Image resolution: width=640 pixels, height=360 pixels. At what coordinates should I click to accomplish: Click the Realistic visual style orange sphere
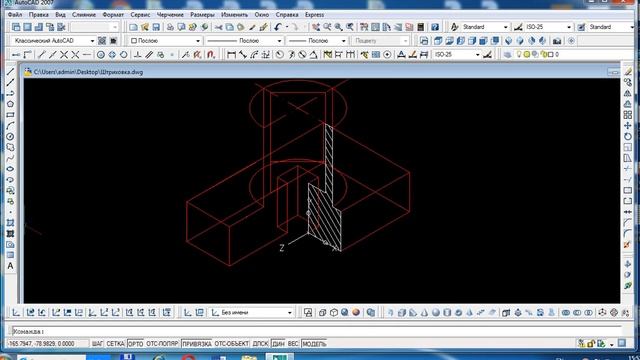click(356, 313)
